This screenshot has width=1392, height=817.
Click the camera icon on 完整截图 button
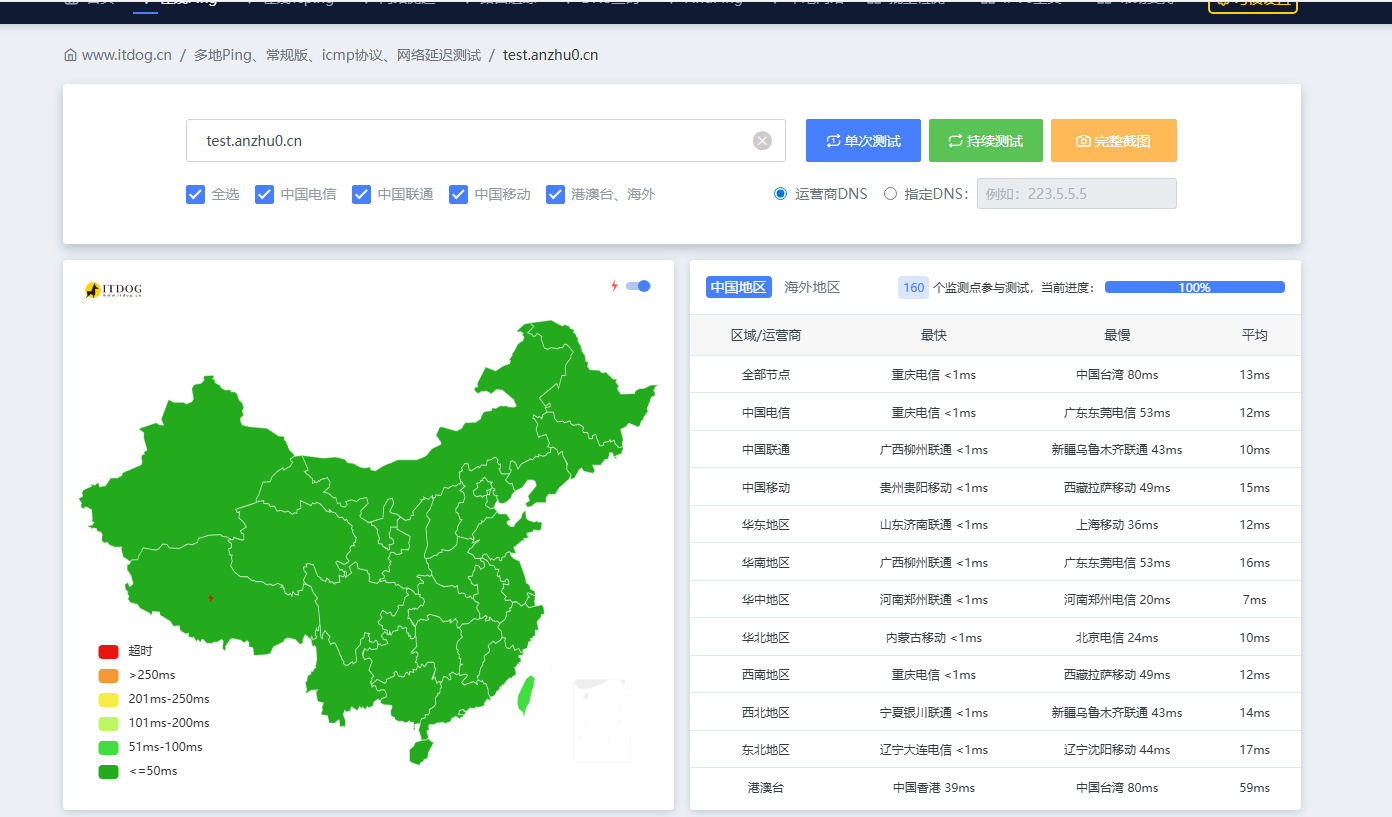[1083, 141]
